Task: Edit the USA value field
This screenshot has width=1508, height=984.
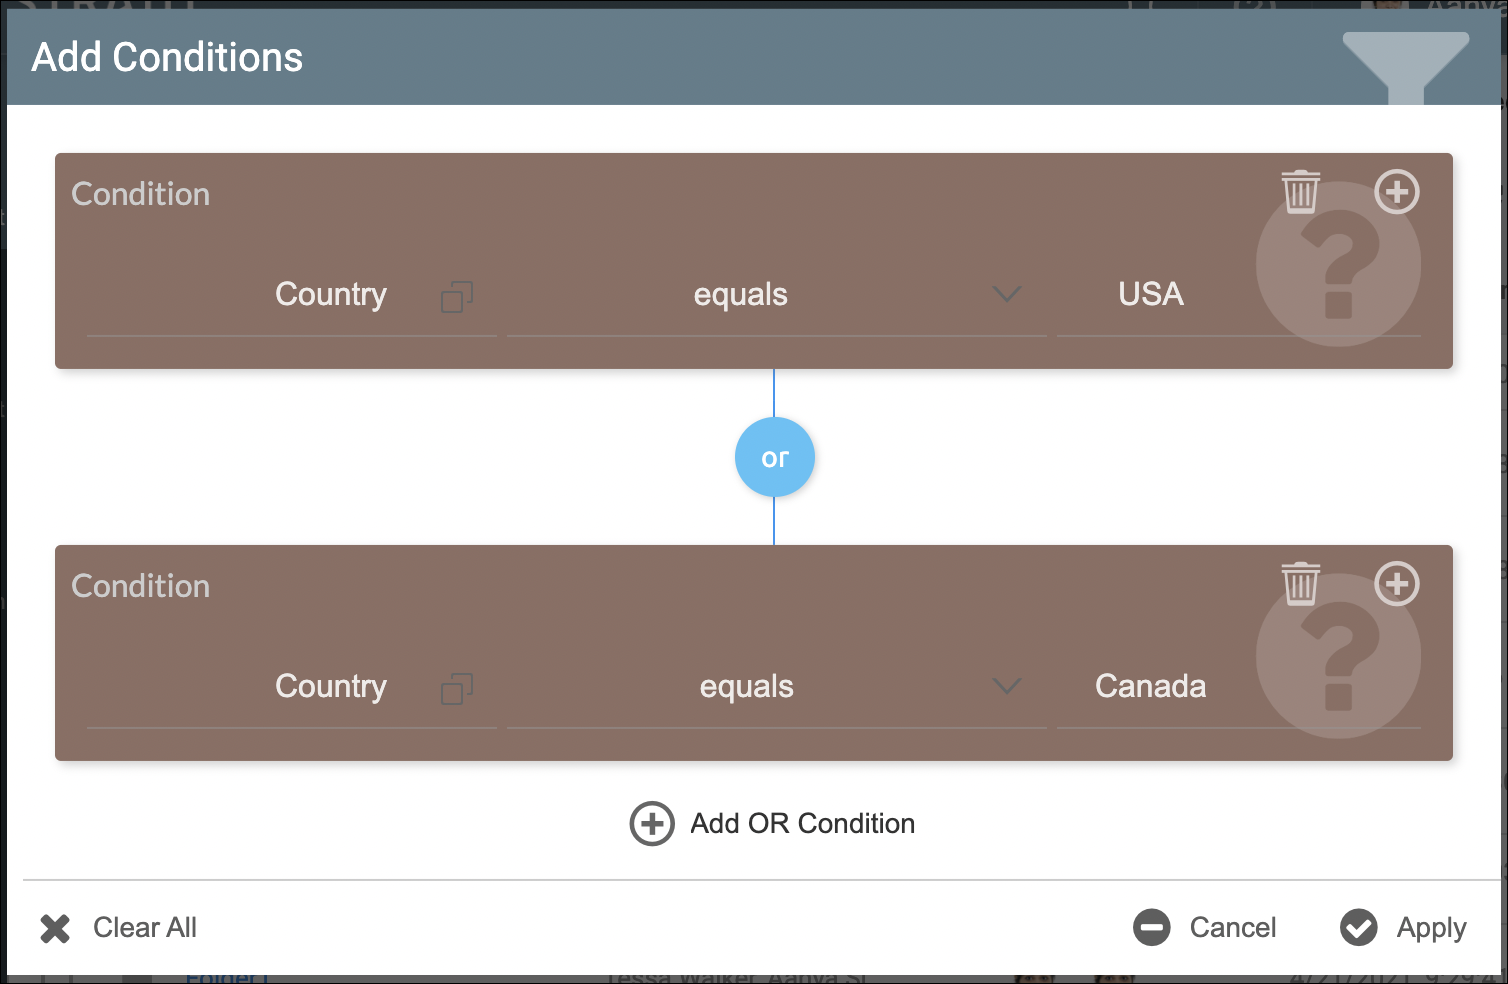Action: tap(1151, 295)
